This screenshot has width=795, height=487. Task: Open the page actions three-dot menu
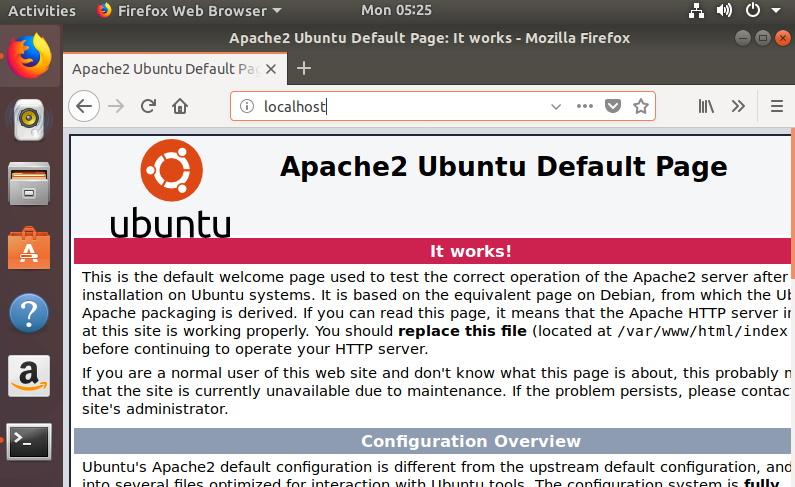[585, 106]
